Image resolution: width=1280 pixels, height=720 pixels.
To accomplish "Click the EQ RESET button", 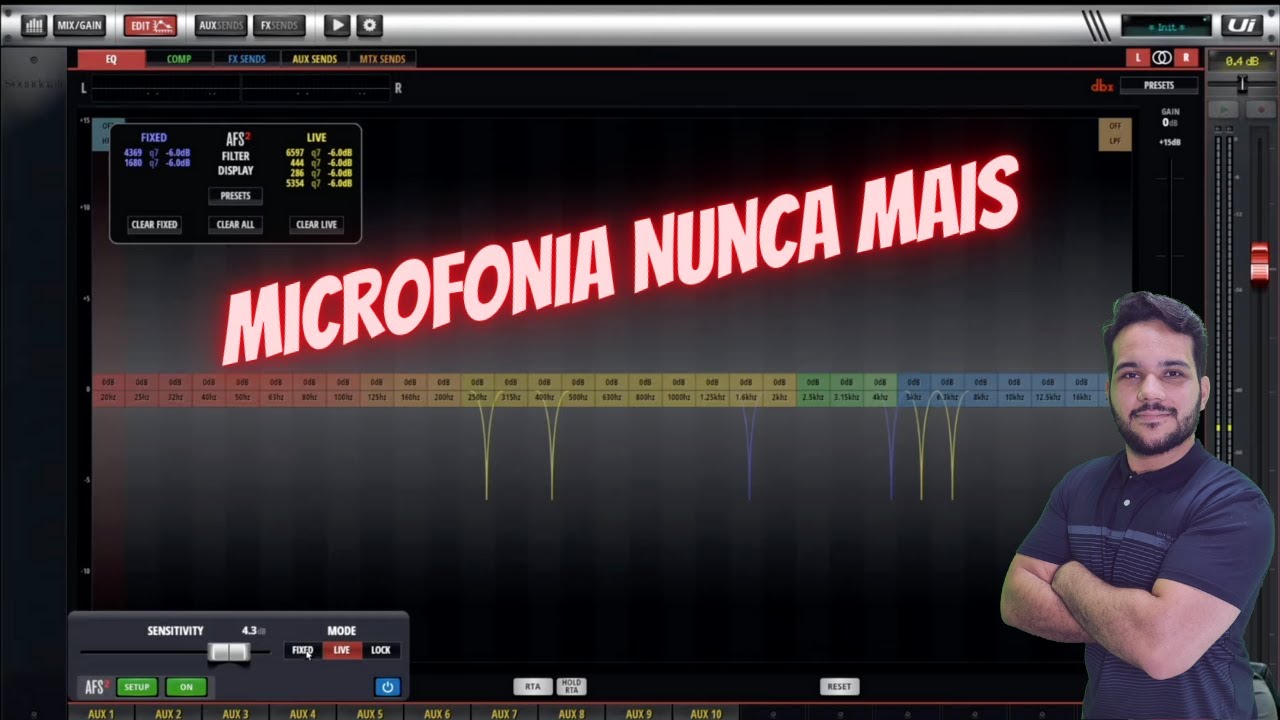I will pyautogui.click(x=839, y=687).
